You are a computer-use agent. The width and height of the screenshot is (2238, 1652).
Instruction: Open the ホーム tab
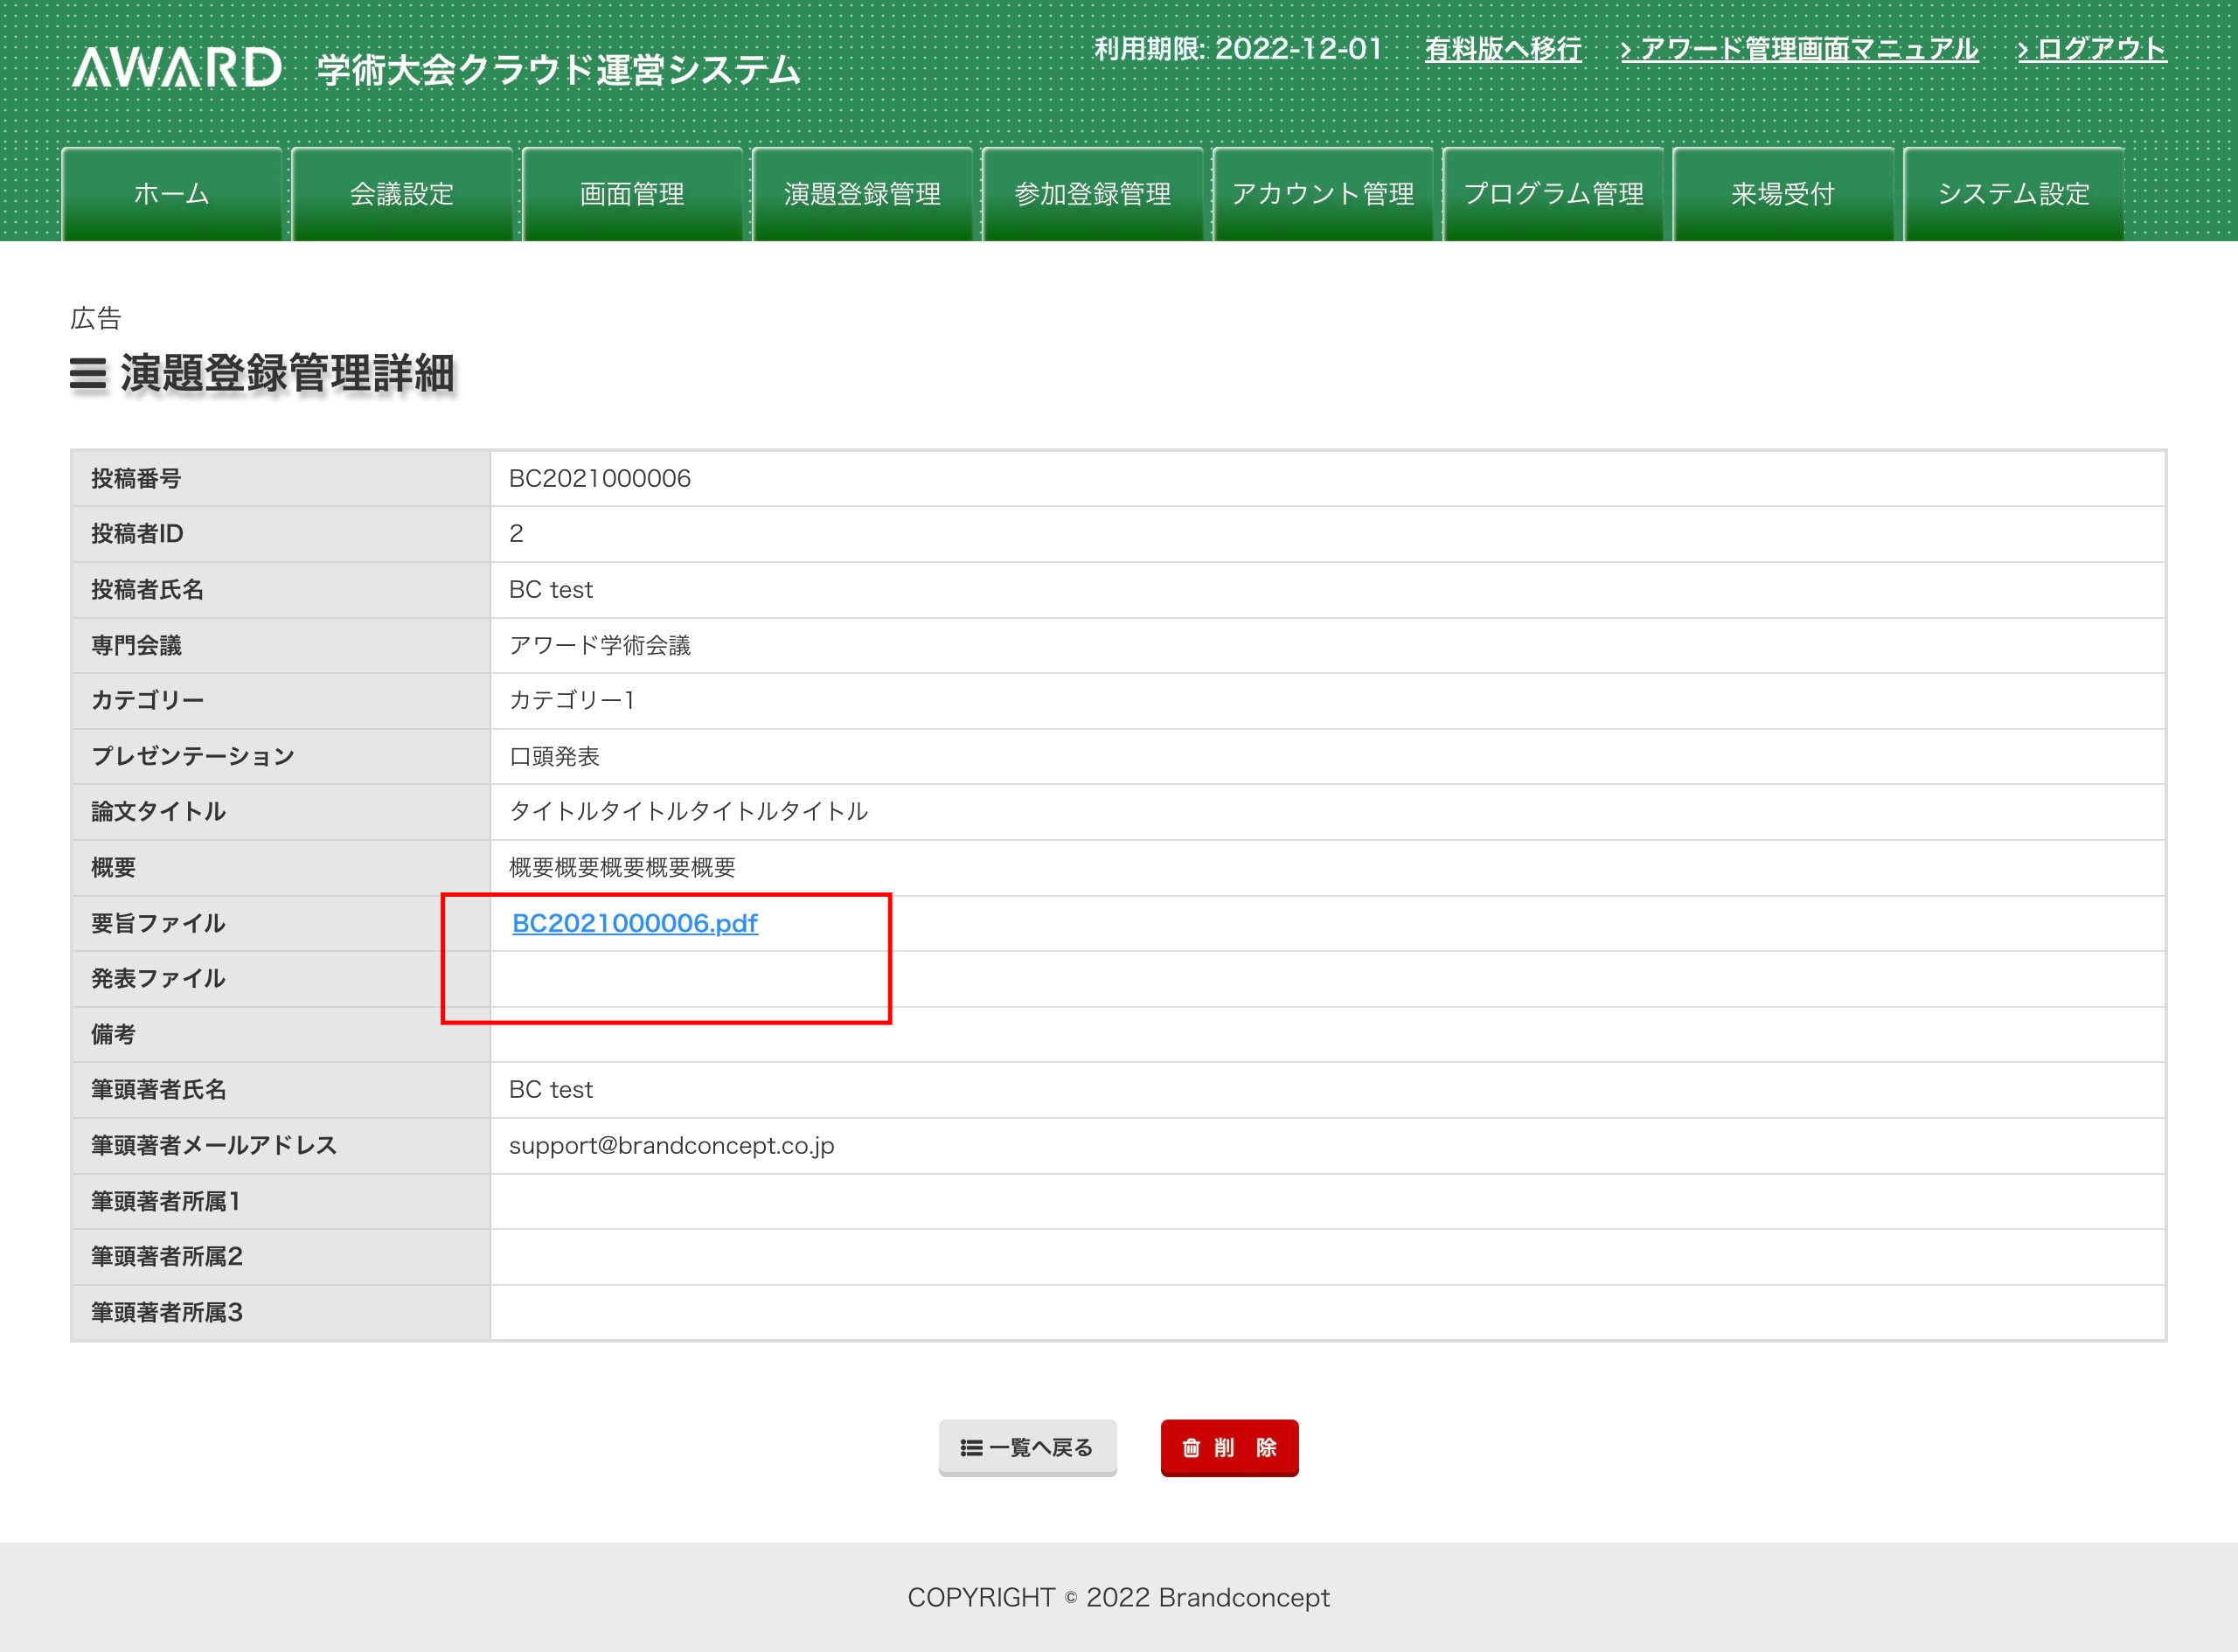(172, 194)
